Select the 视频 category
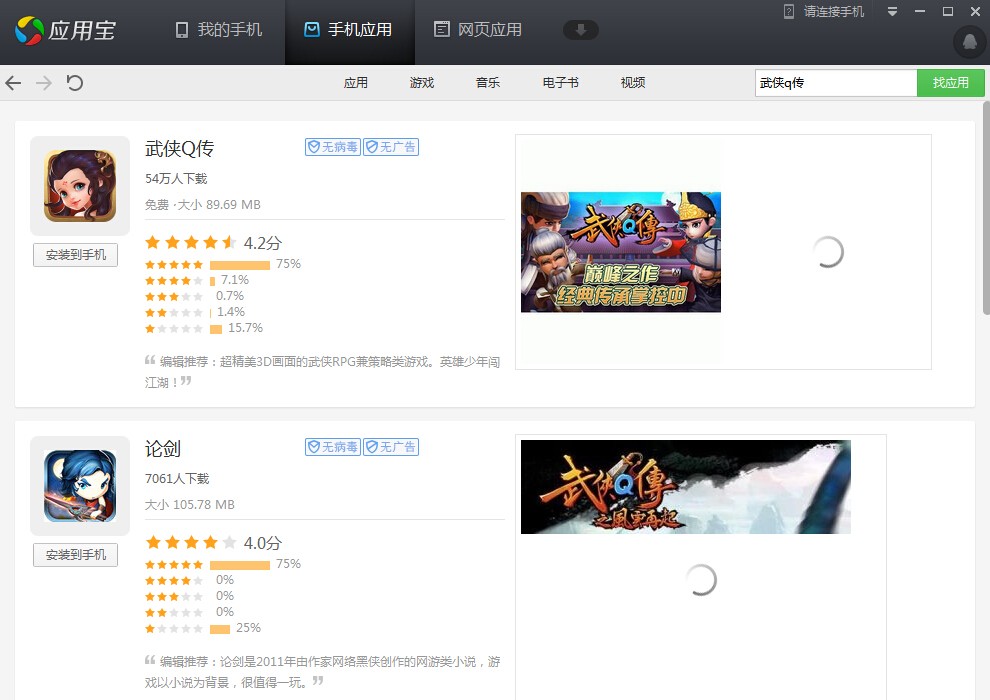 633,83
